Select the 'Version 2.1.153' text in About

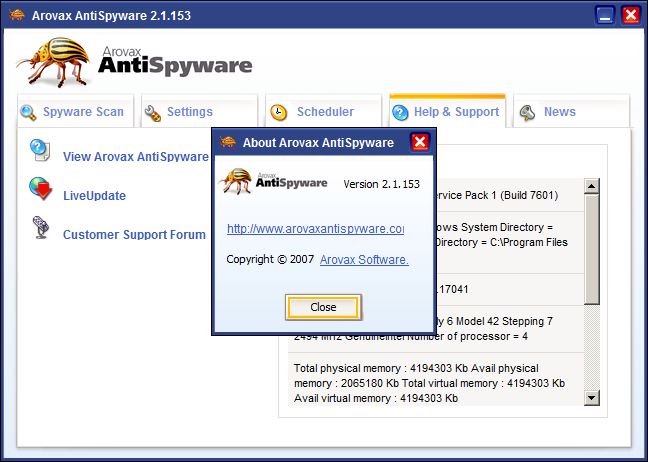coord(381,184)
